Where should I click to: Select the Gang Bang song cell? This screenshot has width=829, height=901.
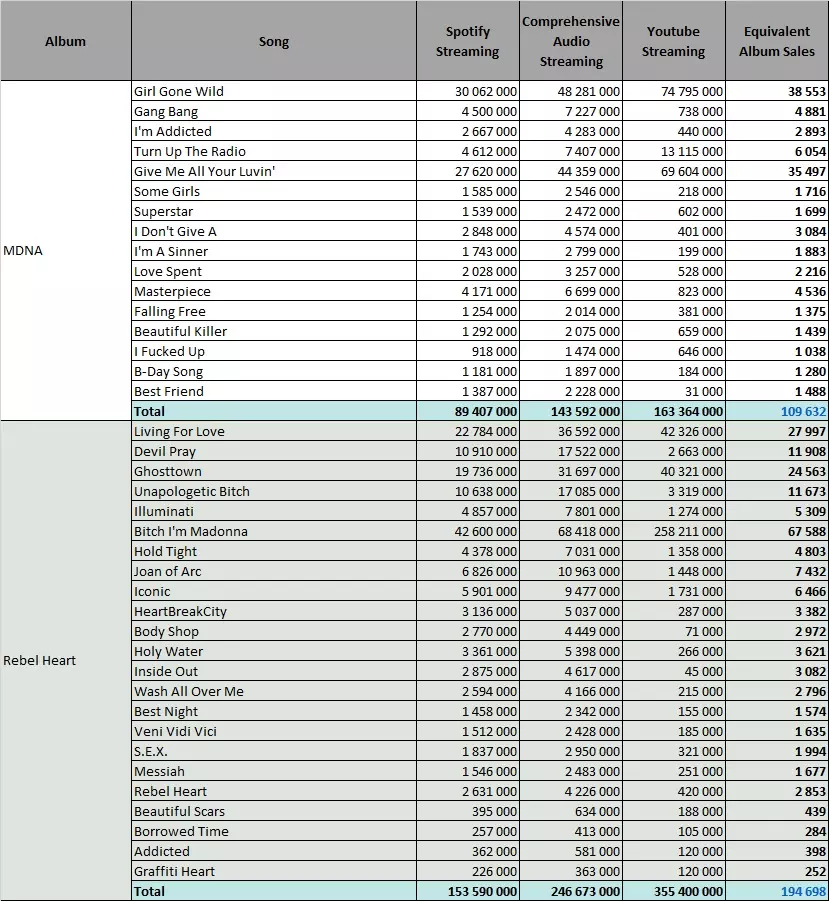click(x=273, y=111)
